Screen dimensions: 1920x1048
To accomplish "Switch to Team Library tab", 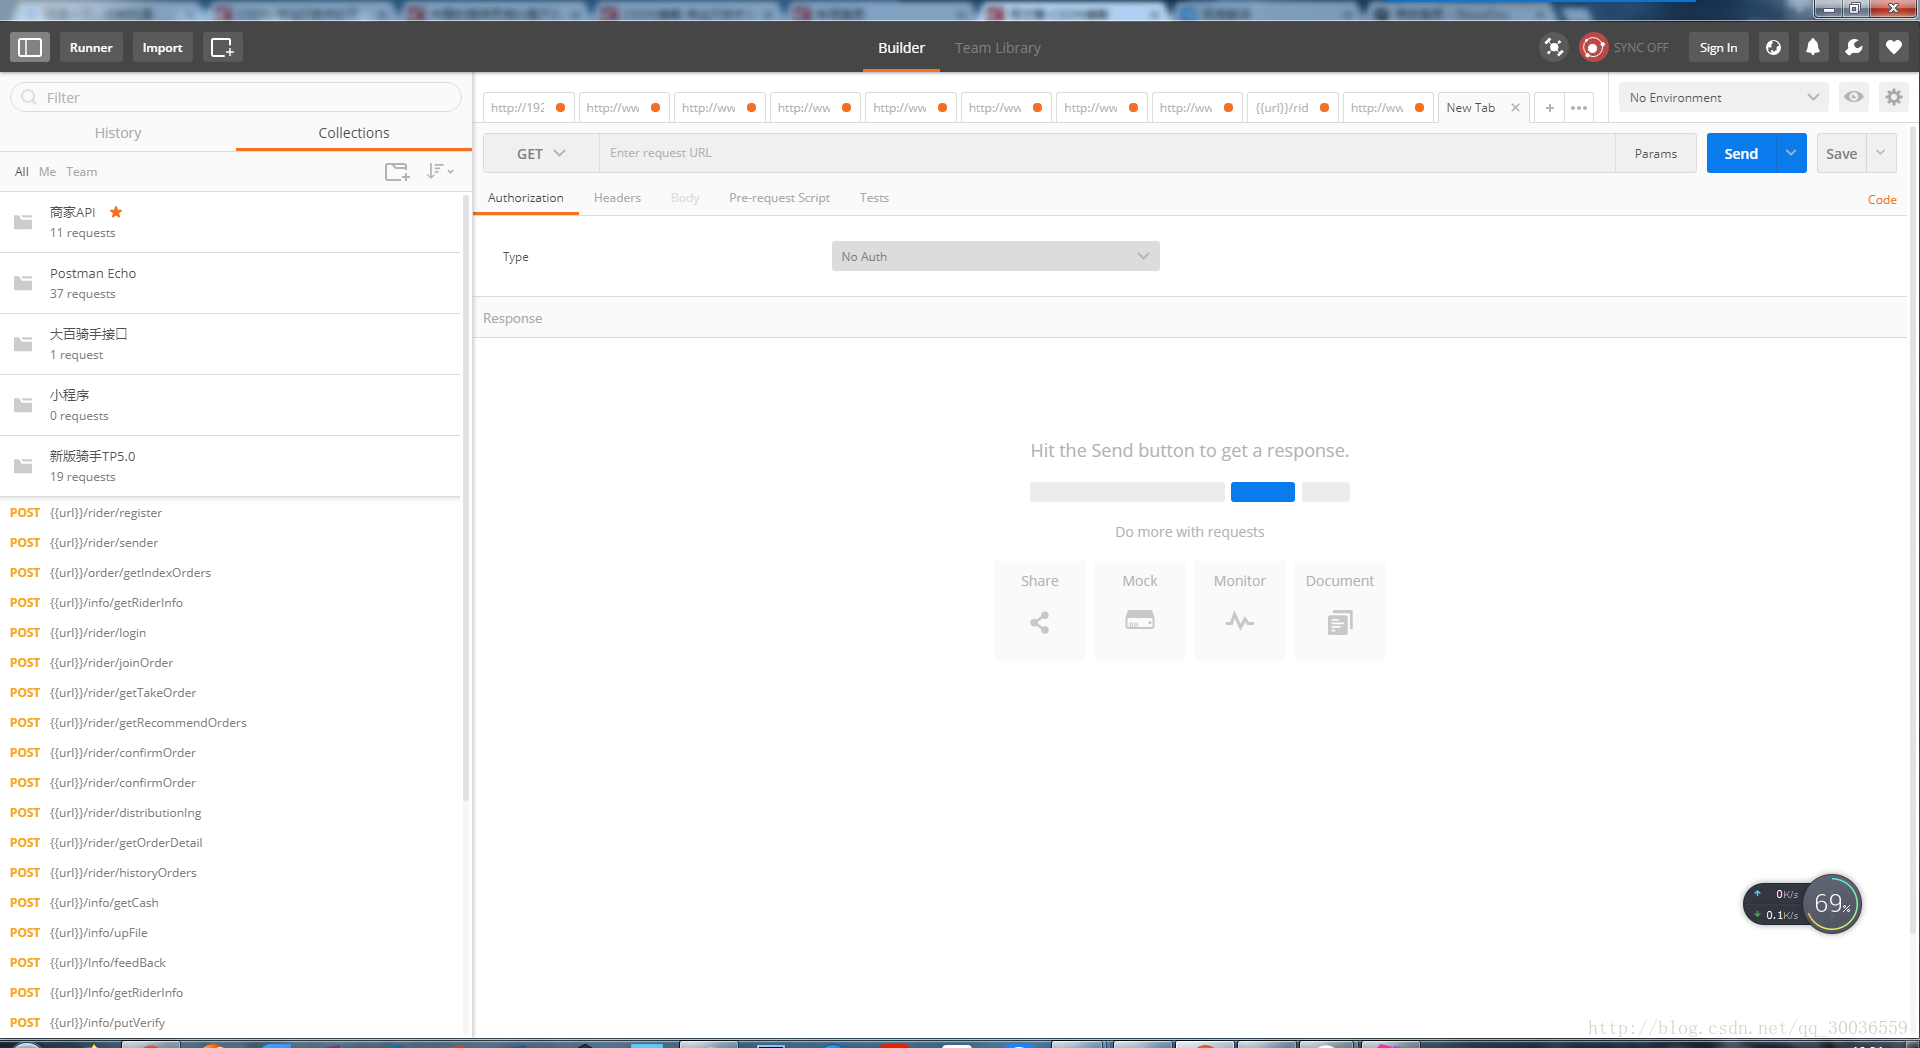I will tap(997, 47).
